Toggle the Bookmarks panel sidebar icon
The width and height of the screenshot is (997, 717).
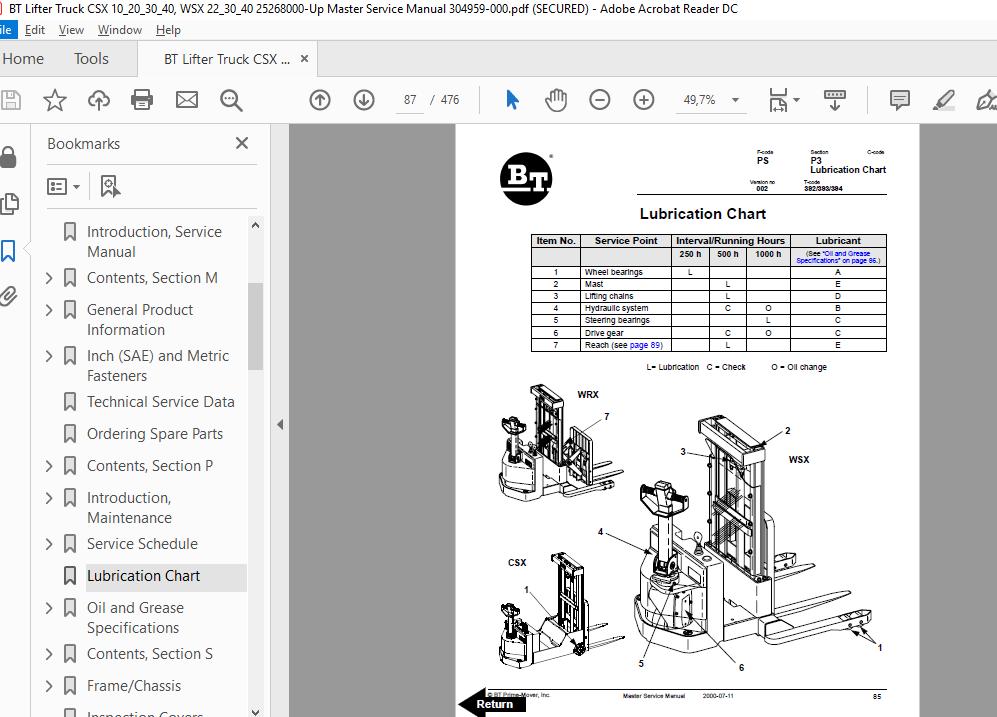(x=8, y=250)
